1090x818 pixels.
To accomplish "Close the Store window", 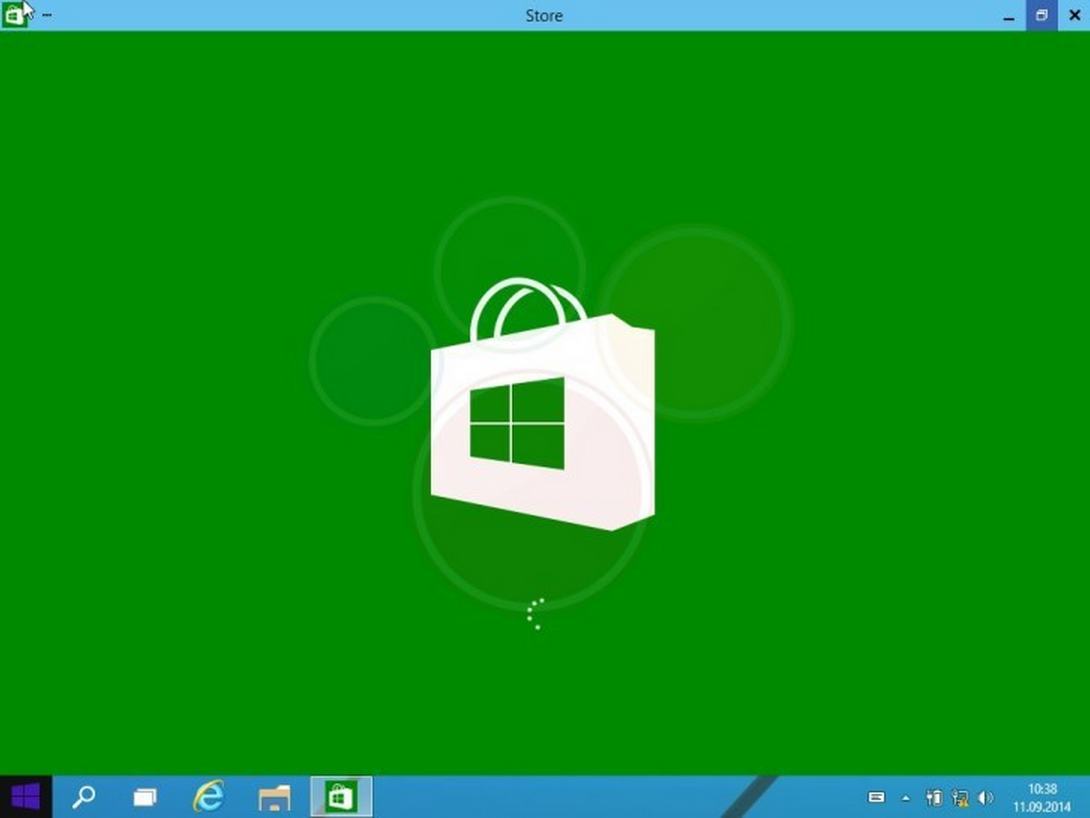I will point(1074,15).
